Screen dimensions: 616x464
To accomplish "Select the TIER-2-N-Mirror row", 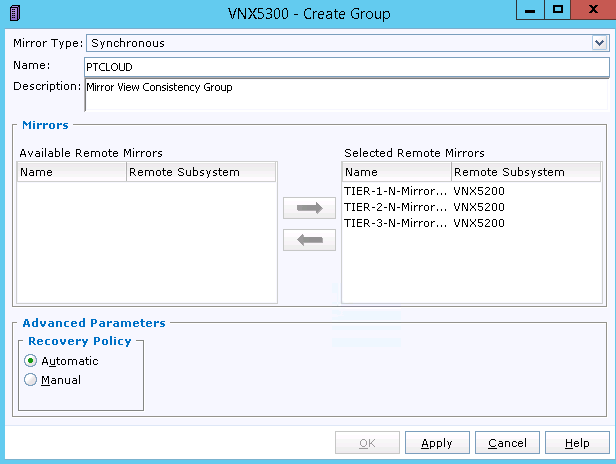I will pyautogui.click(x=471, y=207).
